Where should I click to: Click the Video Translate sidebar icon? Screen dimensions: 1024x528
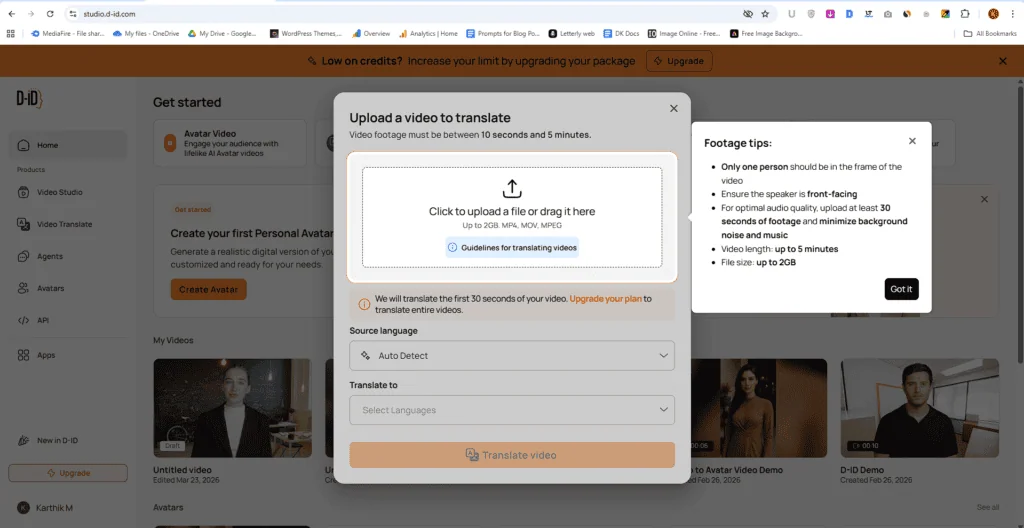point(24,224)
